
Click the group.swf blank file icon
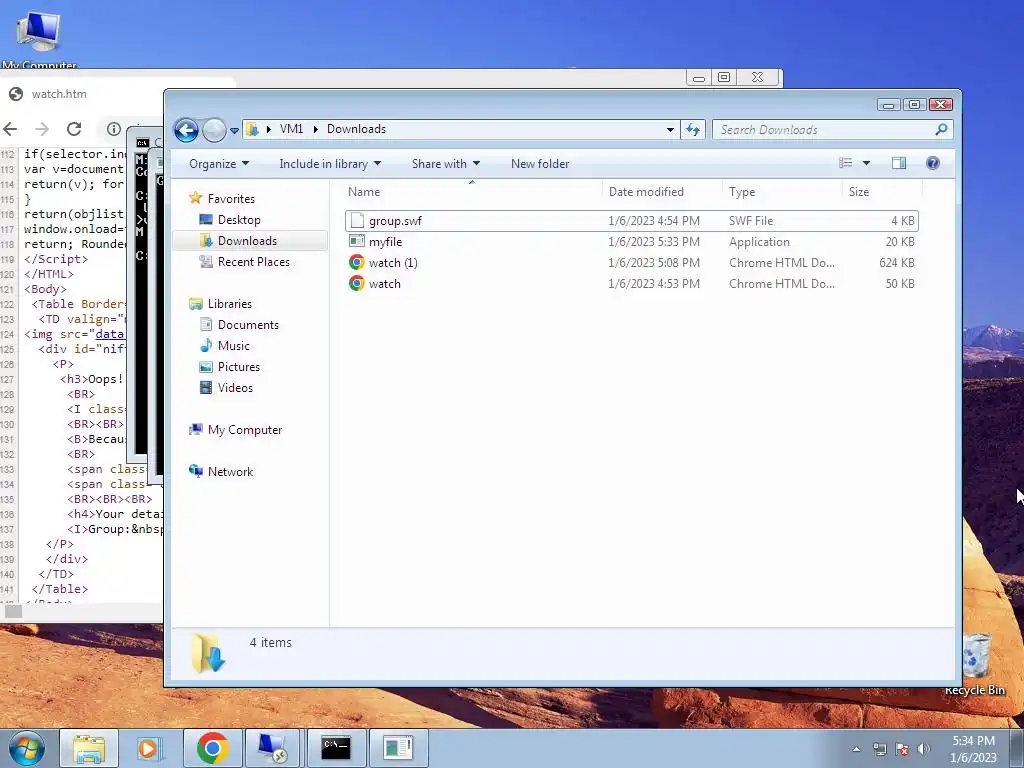coord(357,220)
